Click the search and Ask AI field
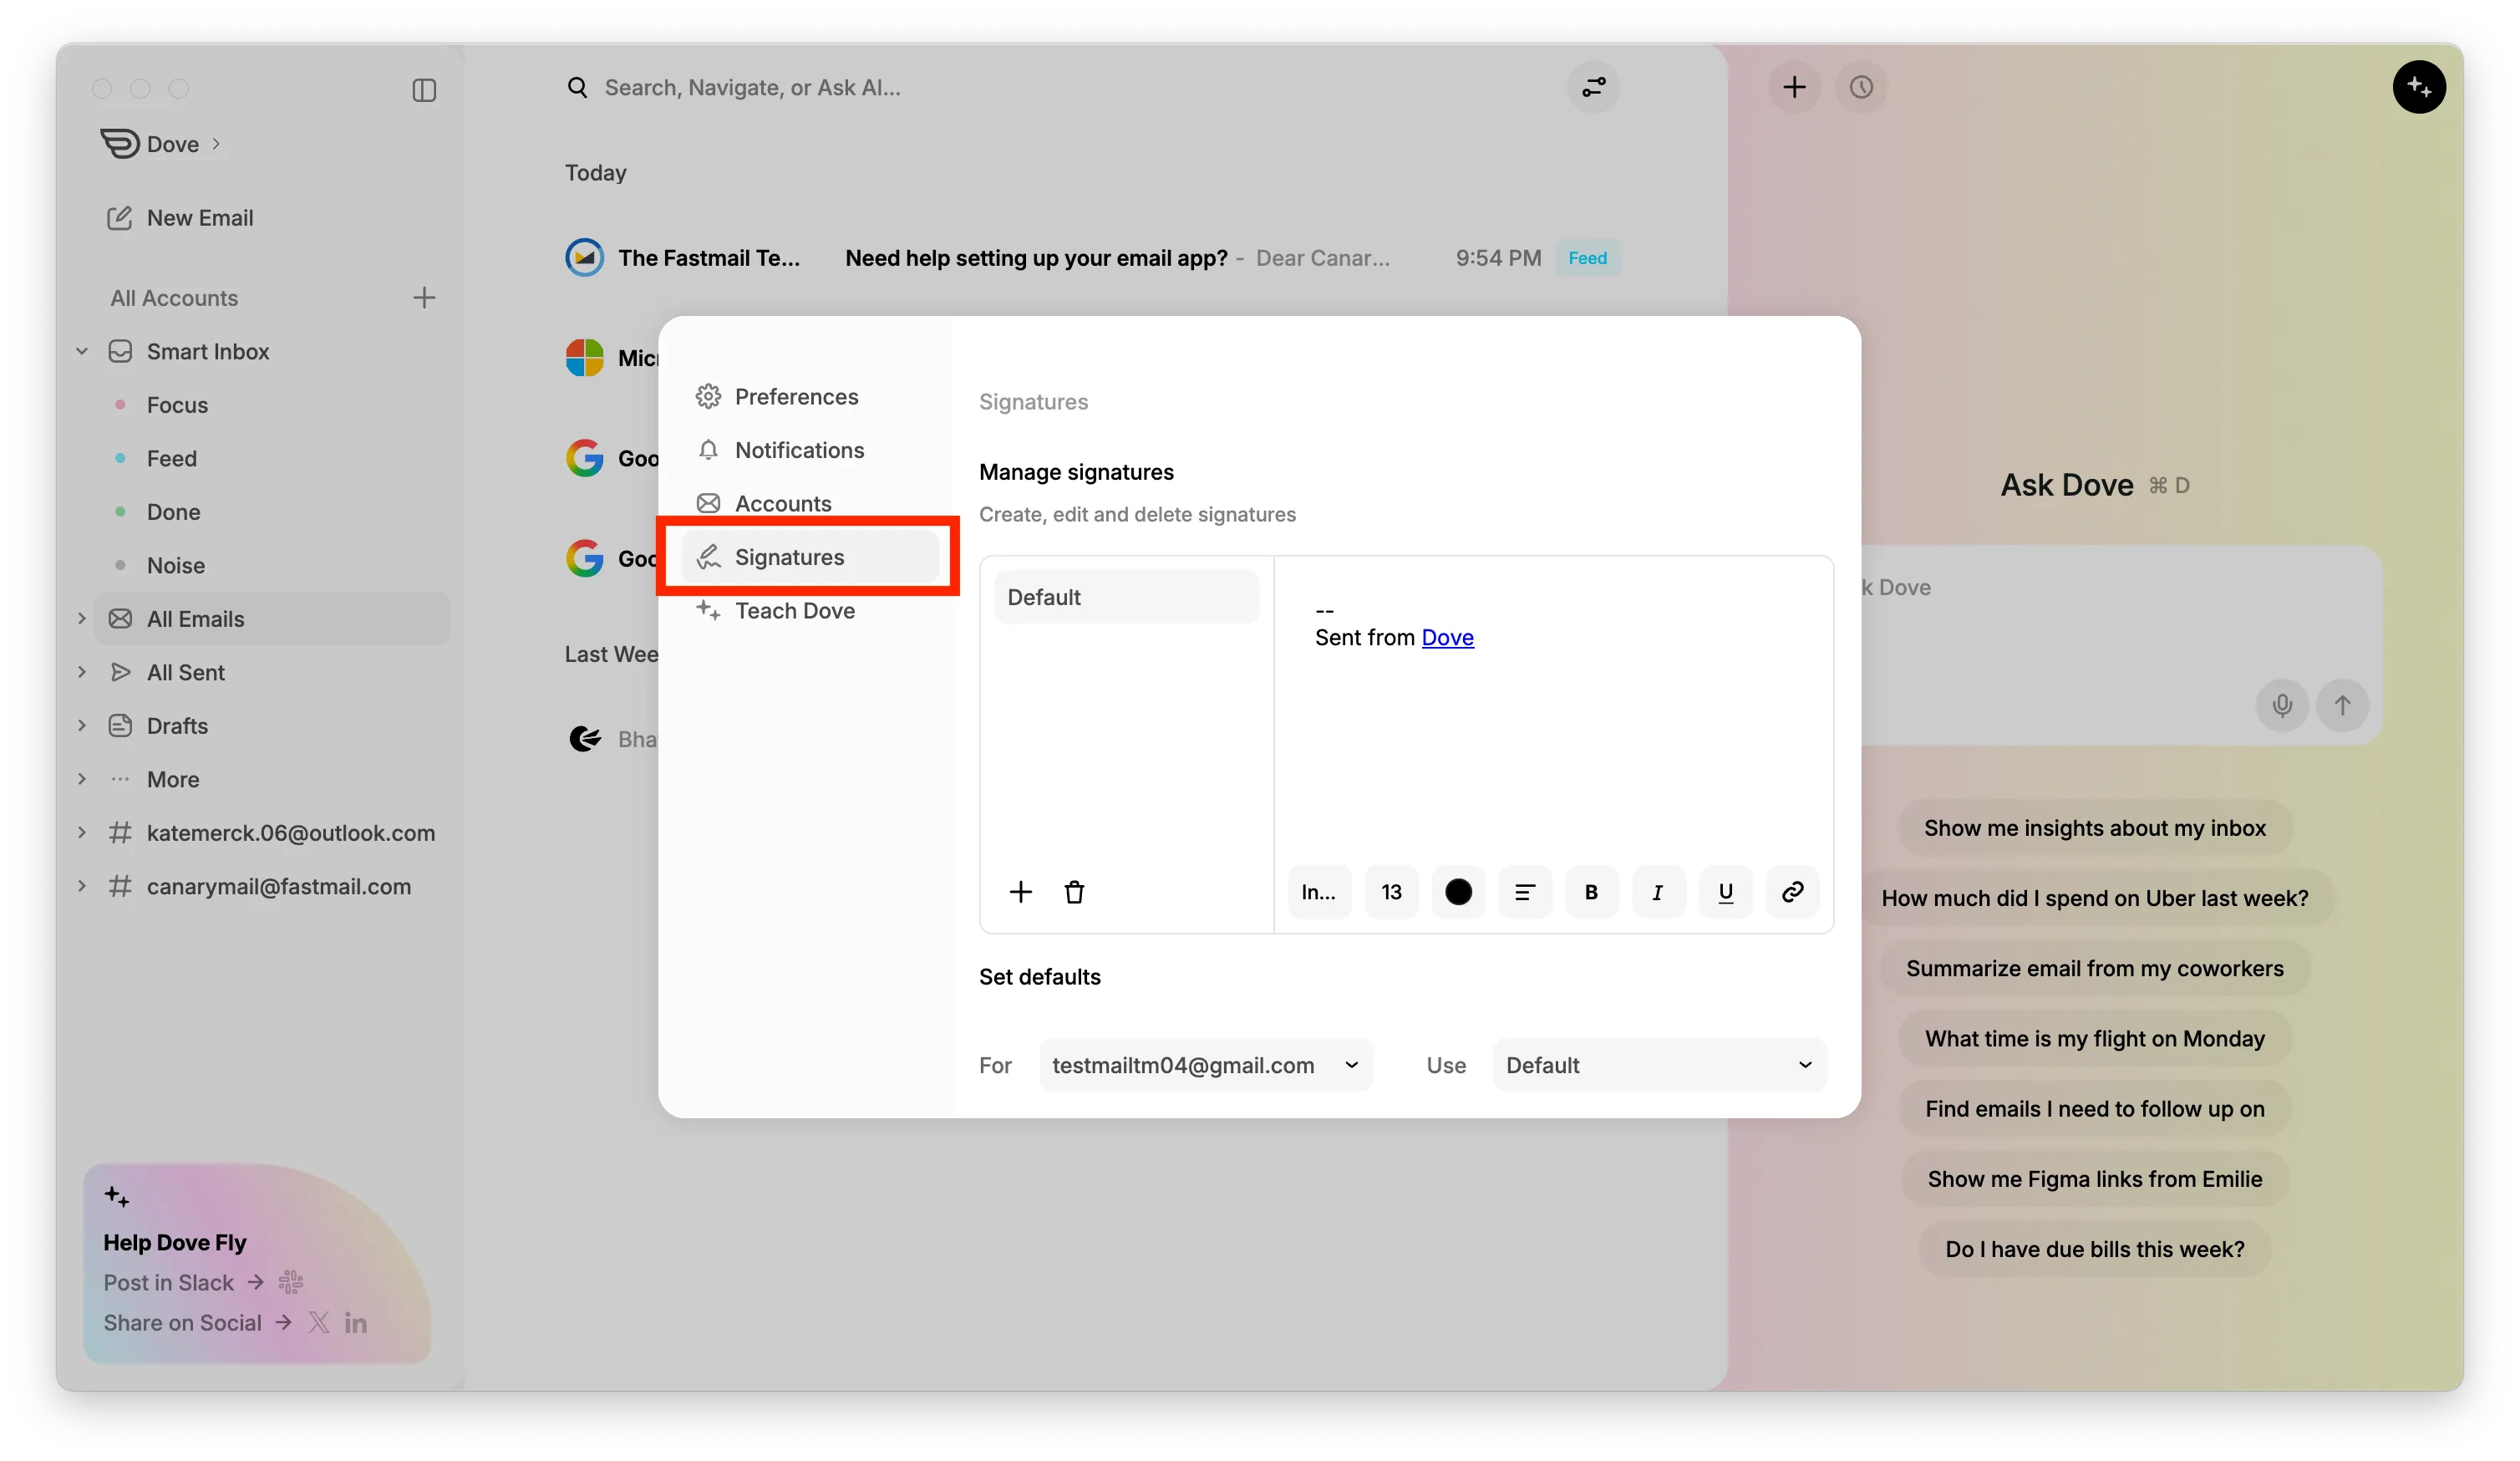The image size is (2520, 1461). tap(752, 88)
